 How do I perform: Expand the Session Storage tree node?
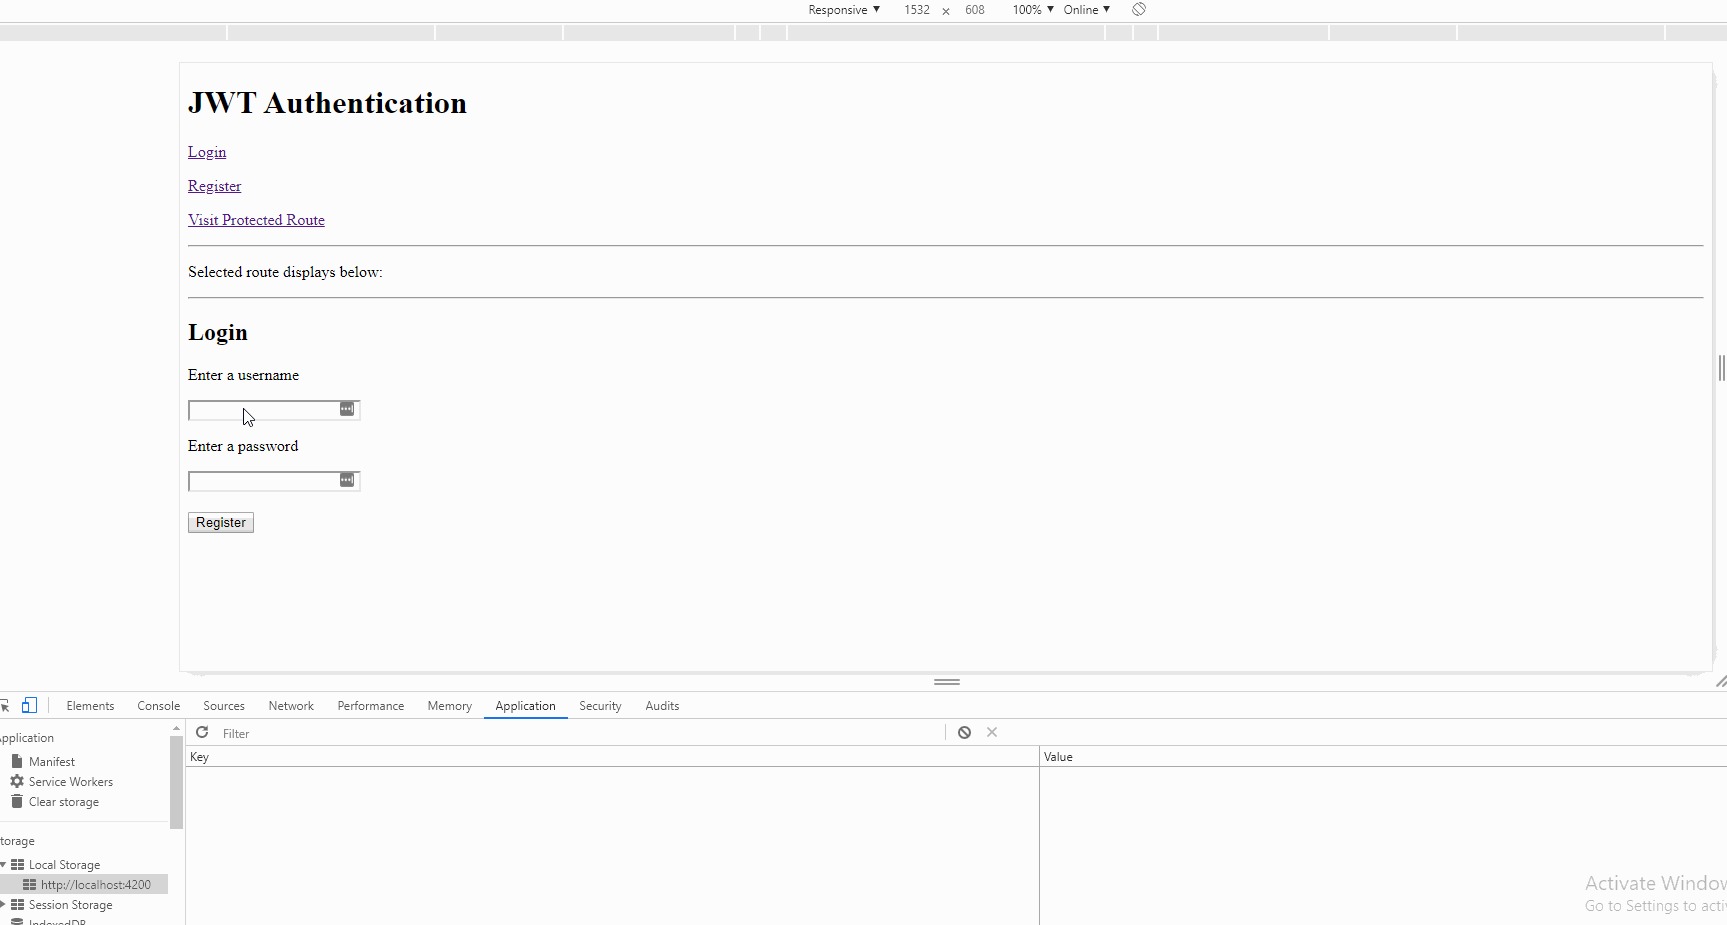[3, 905]
